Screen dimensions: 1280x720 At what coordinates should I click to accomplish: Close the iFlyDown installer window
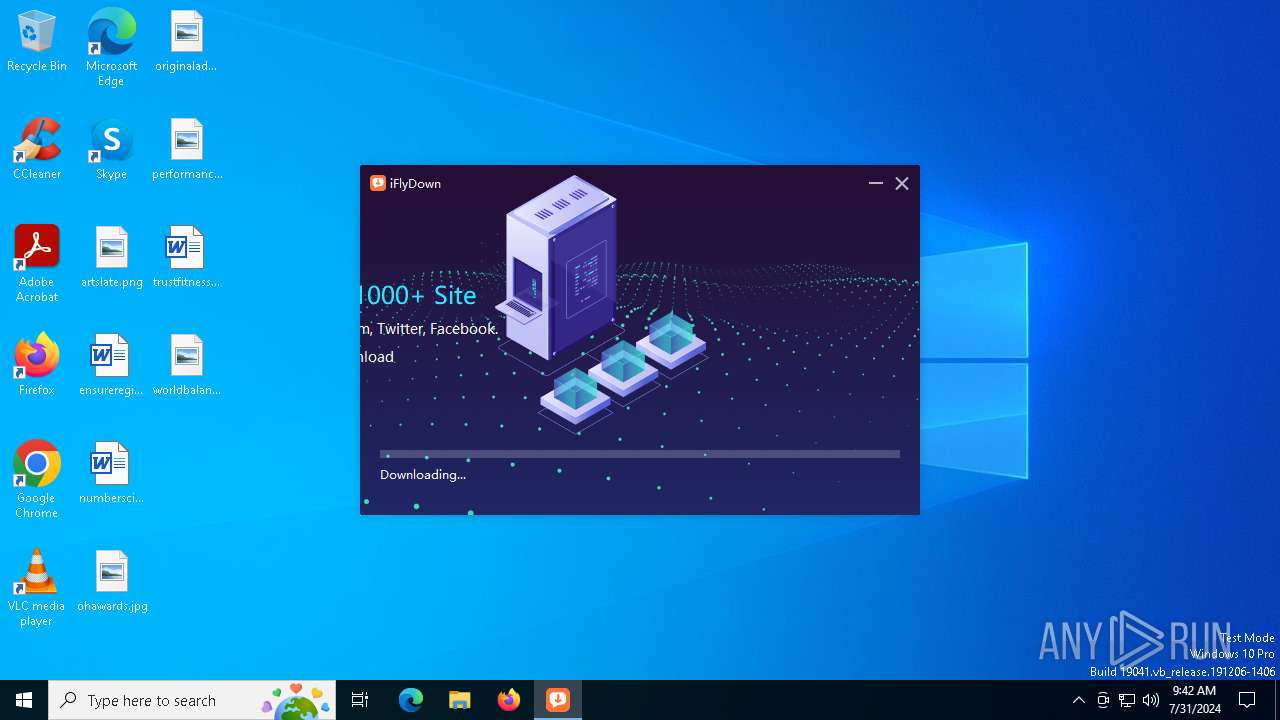(902, 183)
